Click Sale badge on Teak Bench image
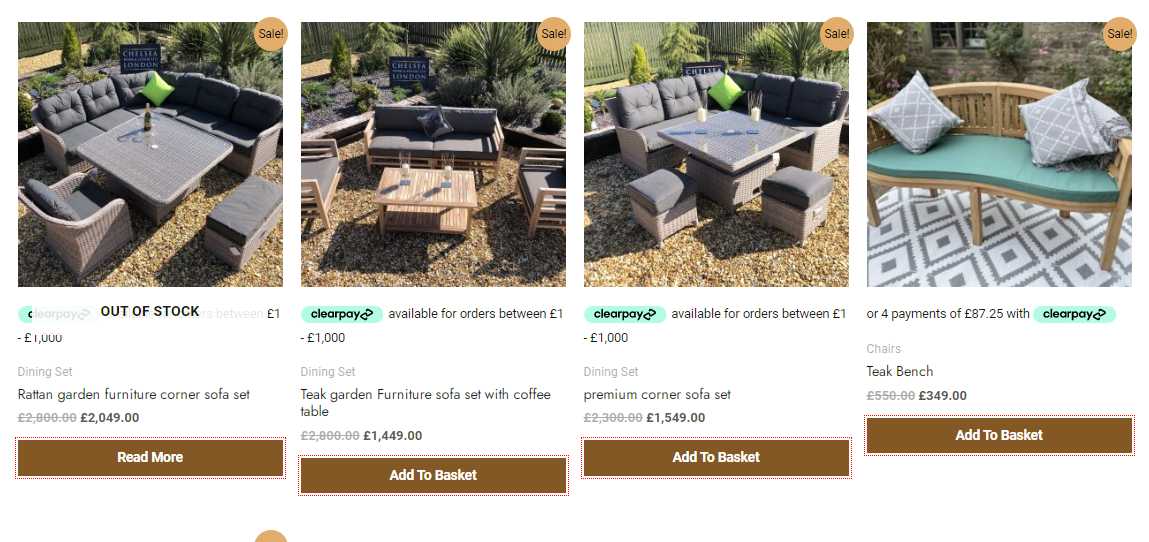 [x=1119, y=34]
